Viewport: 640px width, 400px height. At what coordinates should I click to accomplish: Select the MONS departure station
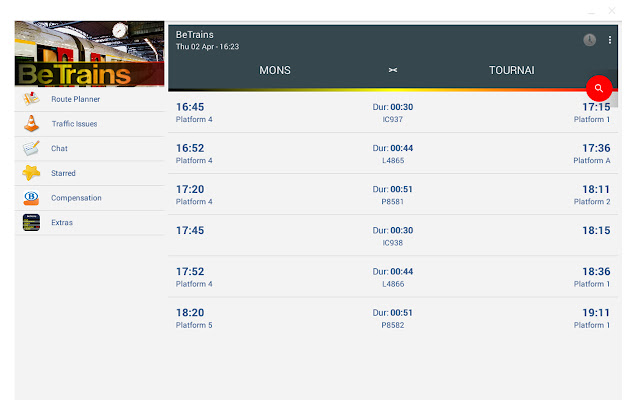tap(275, 71)
